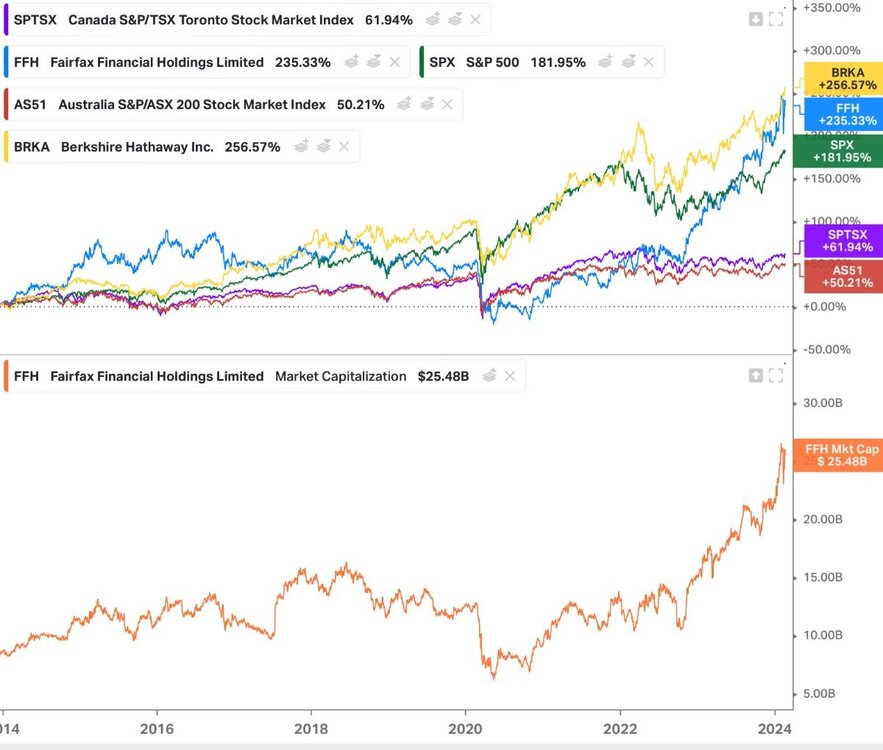Click the green SPX color bar
This screenshot has width=883, height=750.
pyautogui.click(x=422, y=62)
